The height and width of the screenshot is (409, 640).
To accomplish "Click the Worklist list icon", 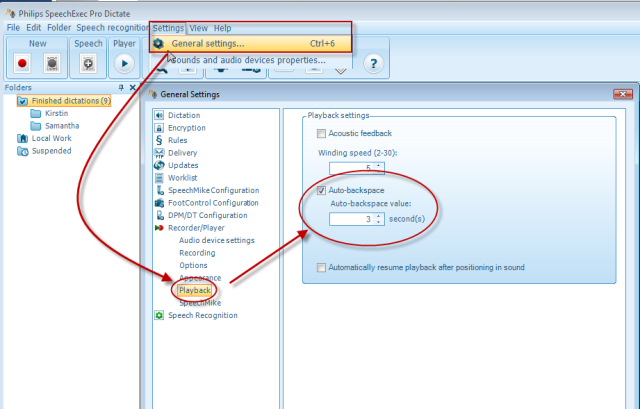I will 159,178.
